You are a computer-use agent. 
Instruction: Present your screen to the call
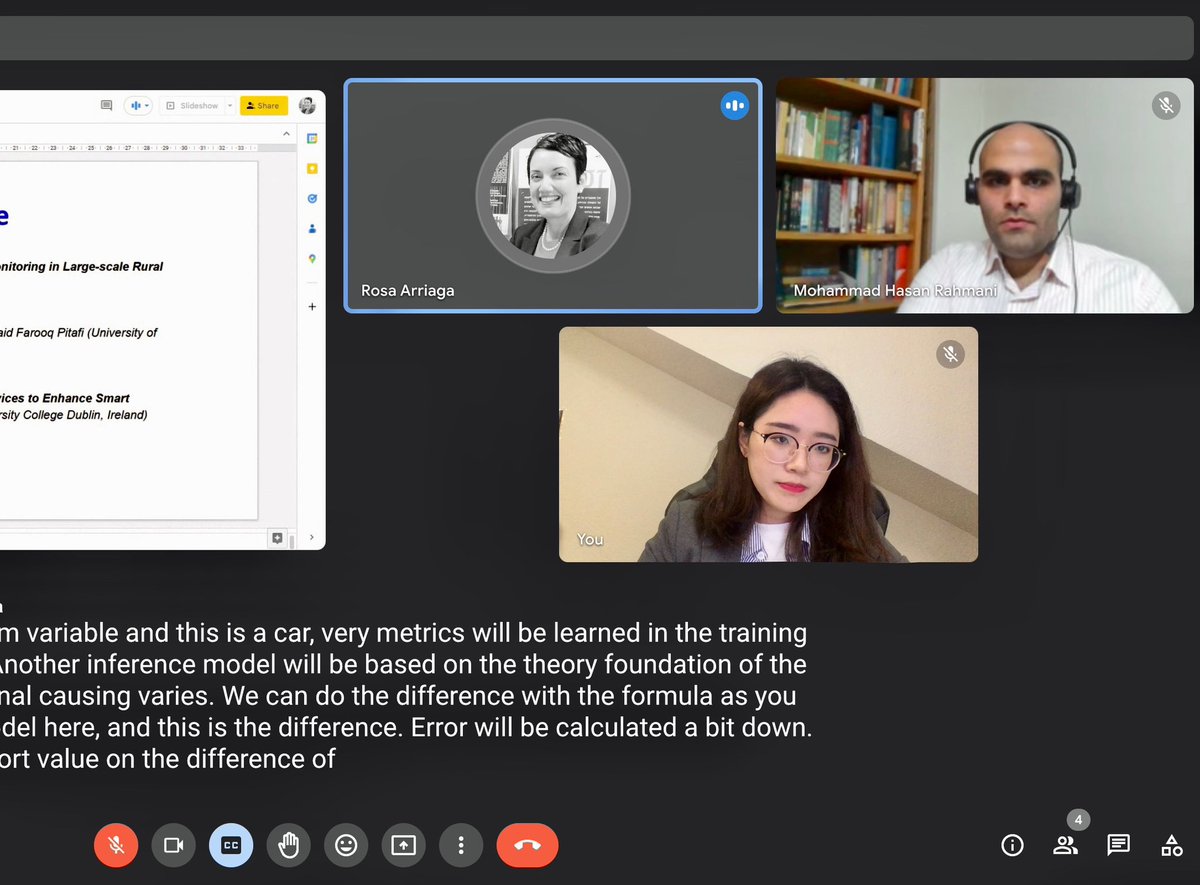[x=403, y=845]
